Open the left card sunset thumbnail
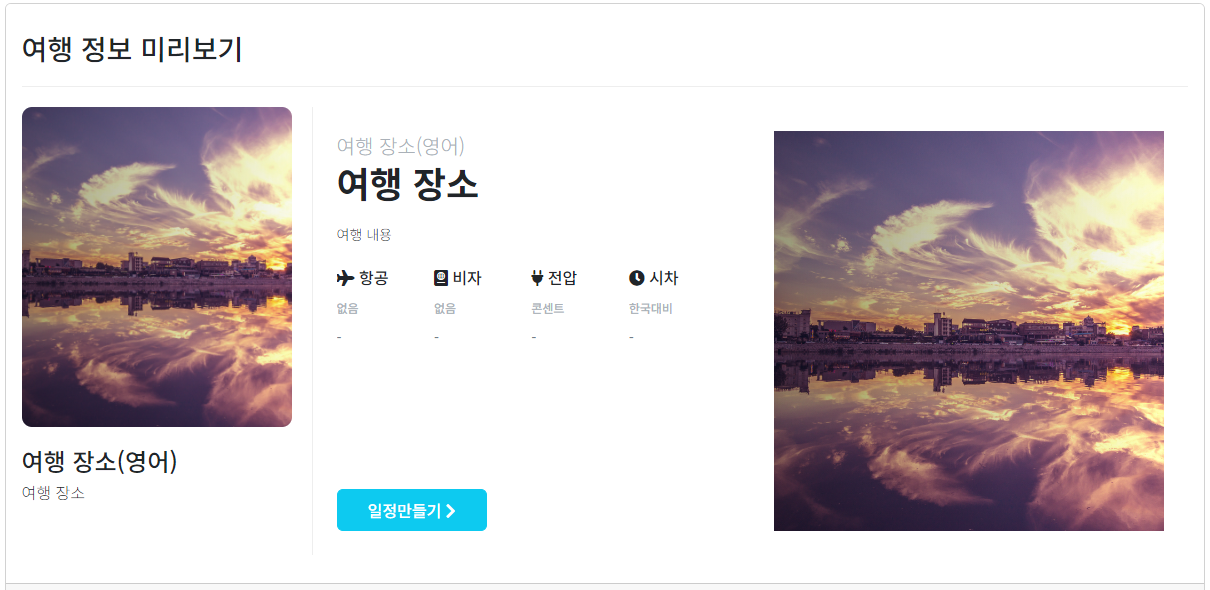Screen dimensions: 1210x590 [157, 267]
